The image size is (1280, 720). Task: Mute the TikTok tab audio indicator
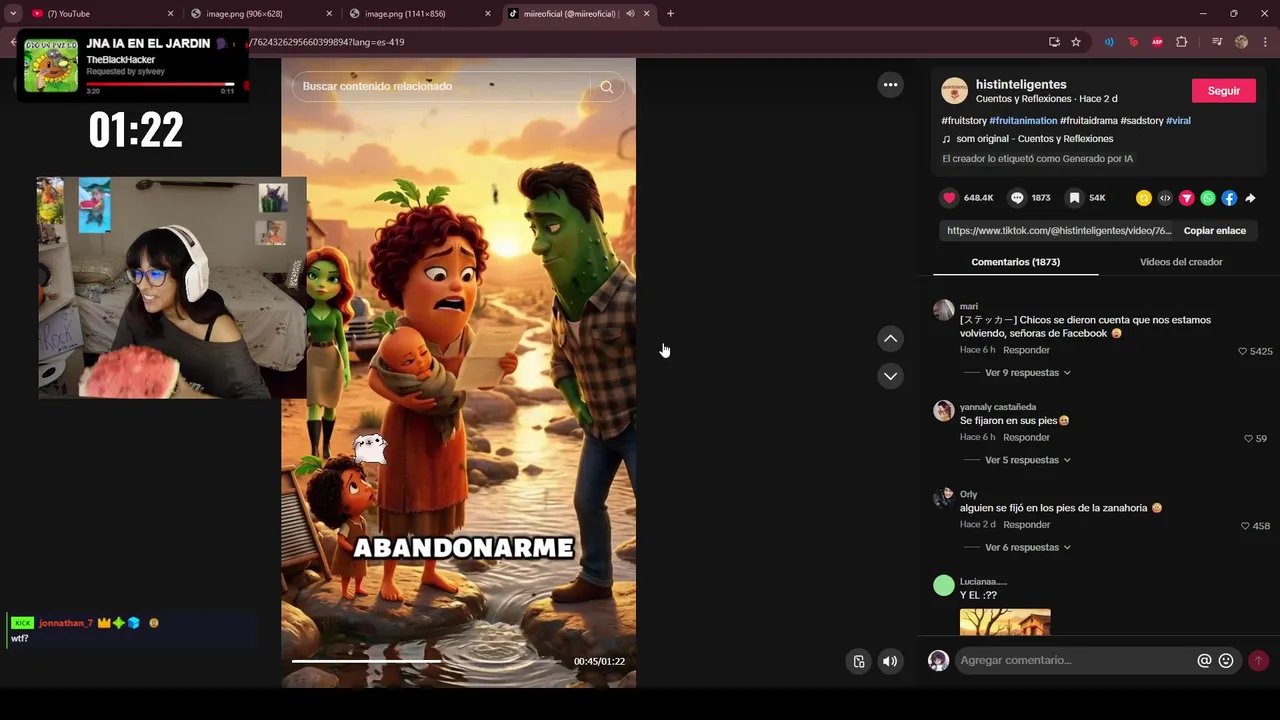pos(630,14)
